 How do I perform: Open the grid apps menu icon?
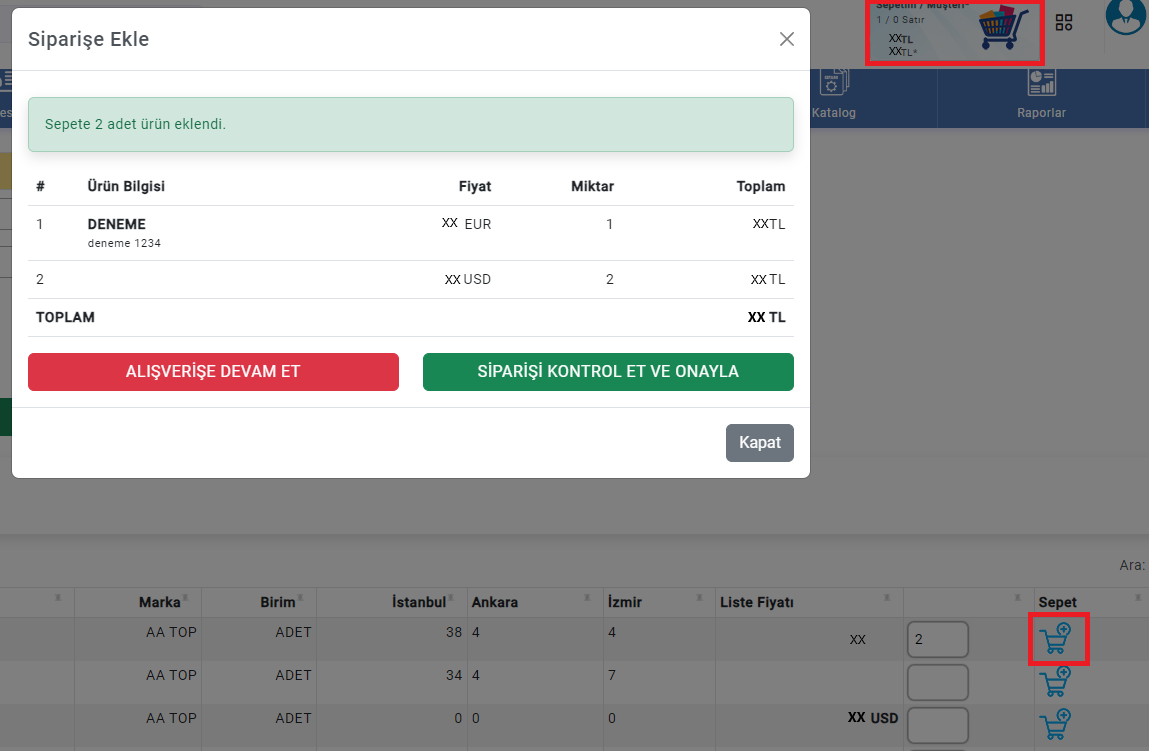(x=1064, y=23)
